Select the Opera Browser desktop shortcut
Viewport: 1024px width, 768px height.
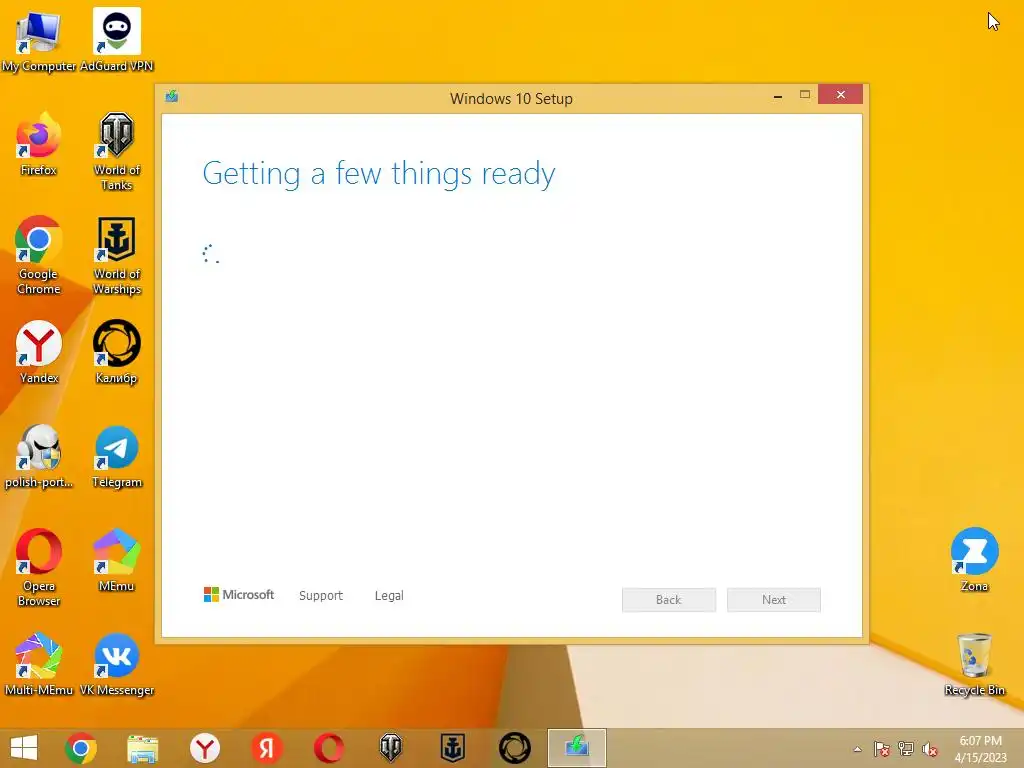coord(39,567)
